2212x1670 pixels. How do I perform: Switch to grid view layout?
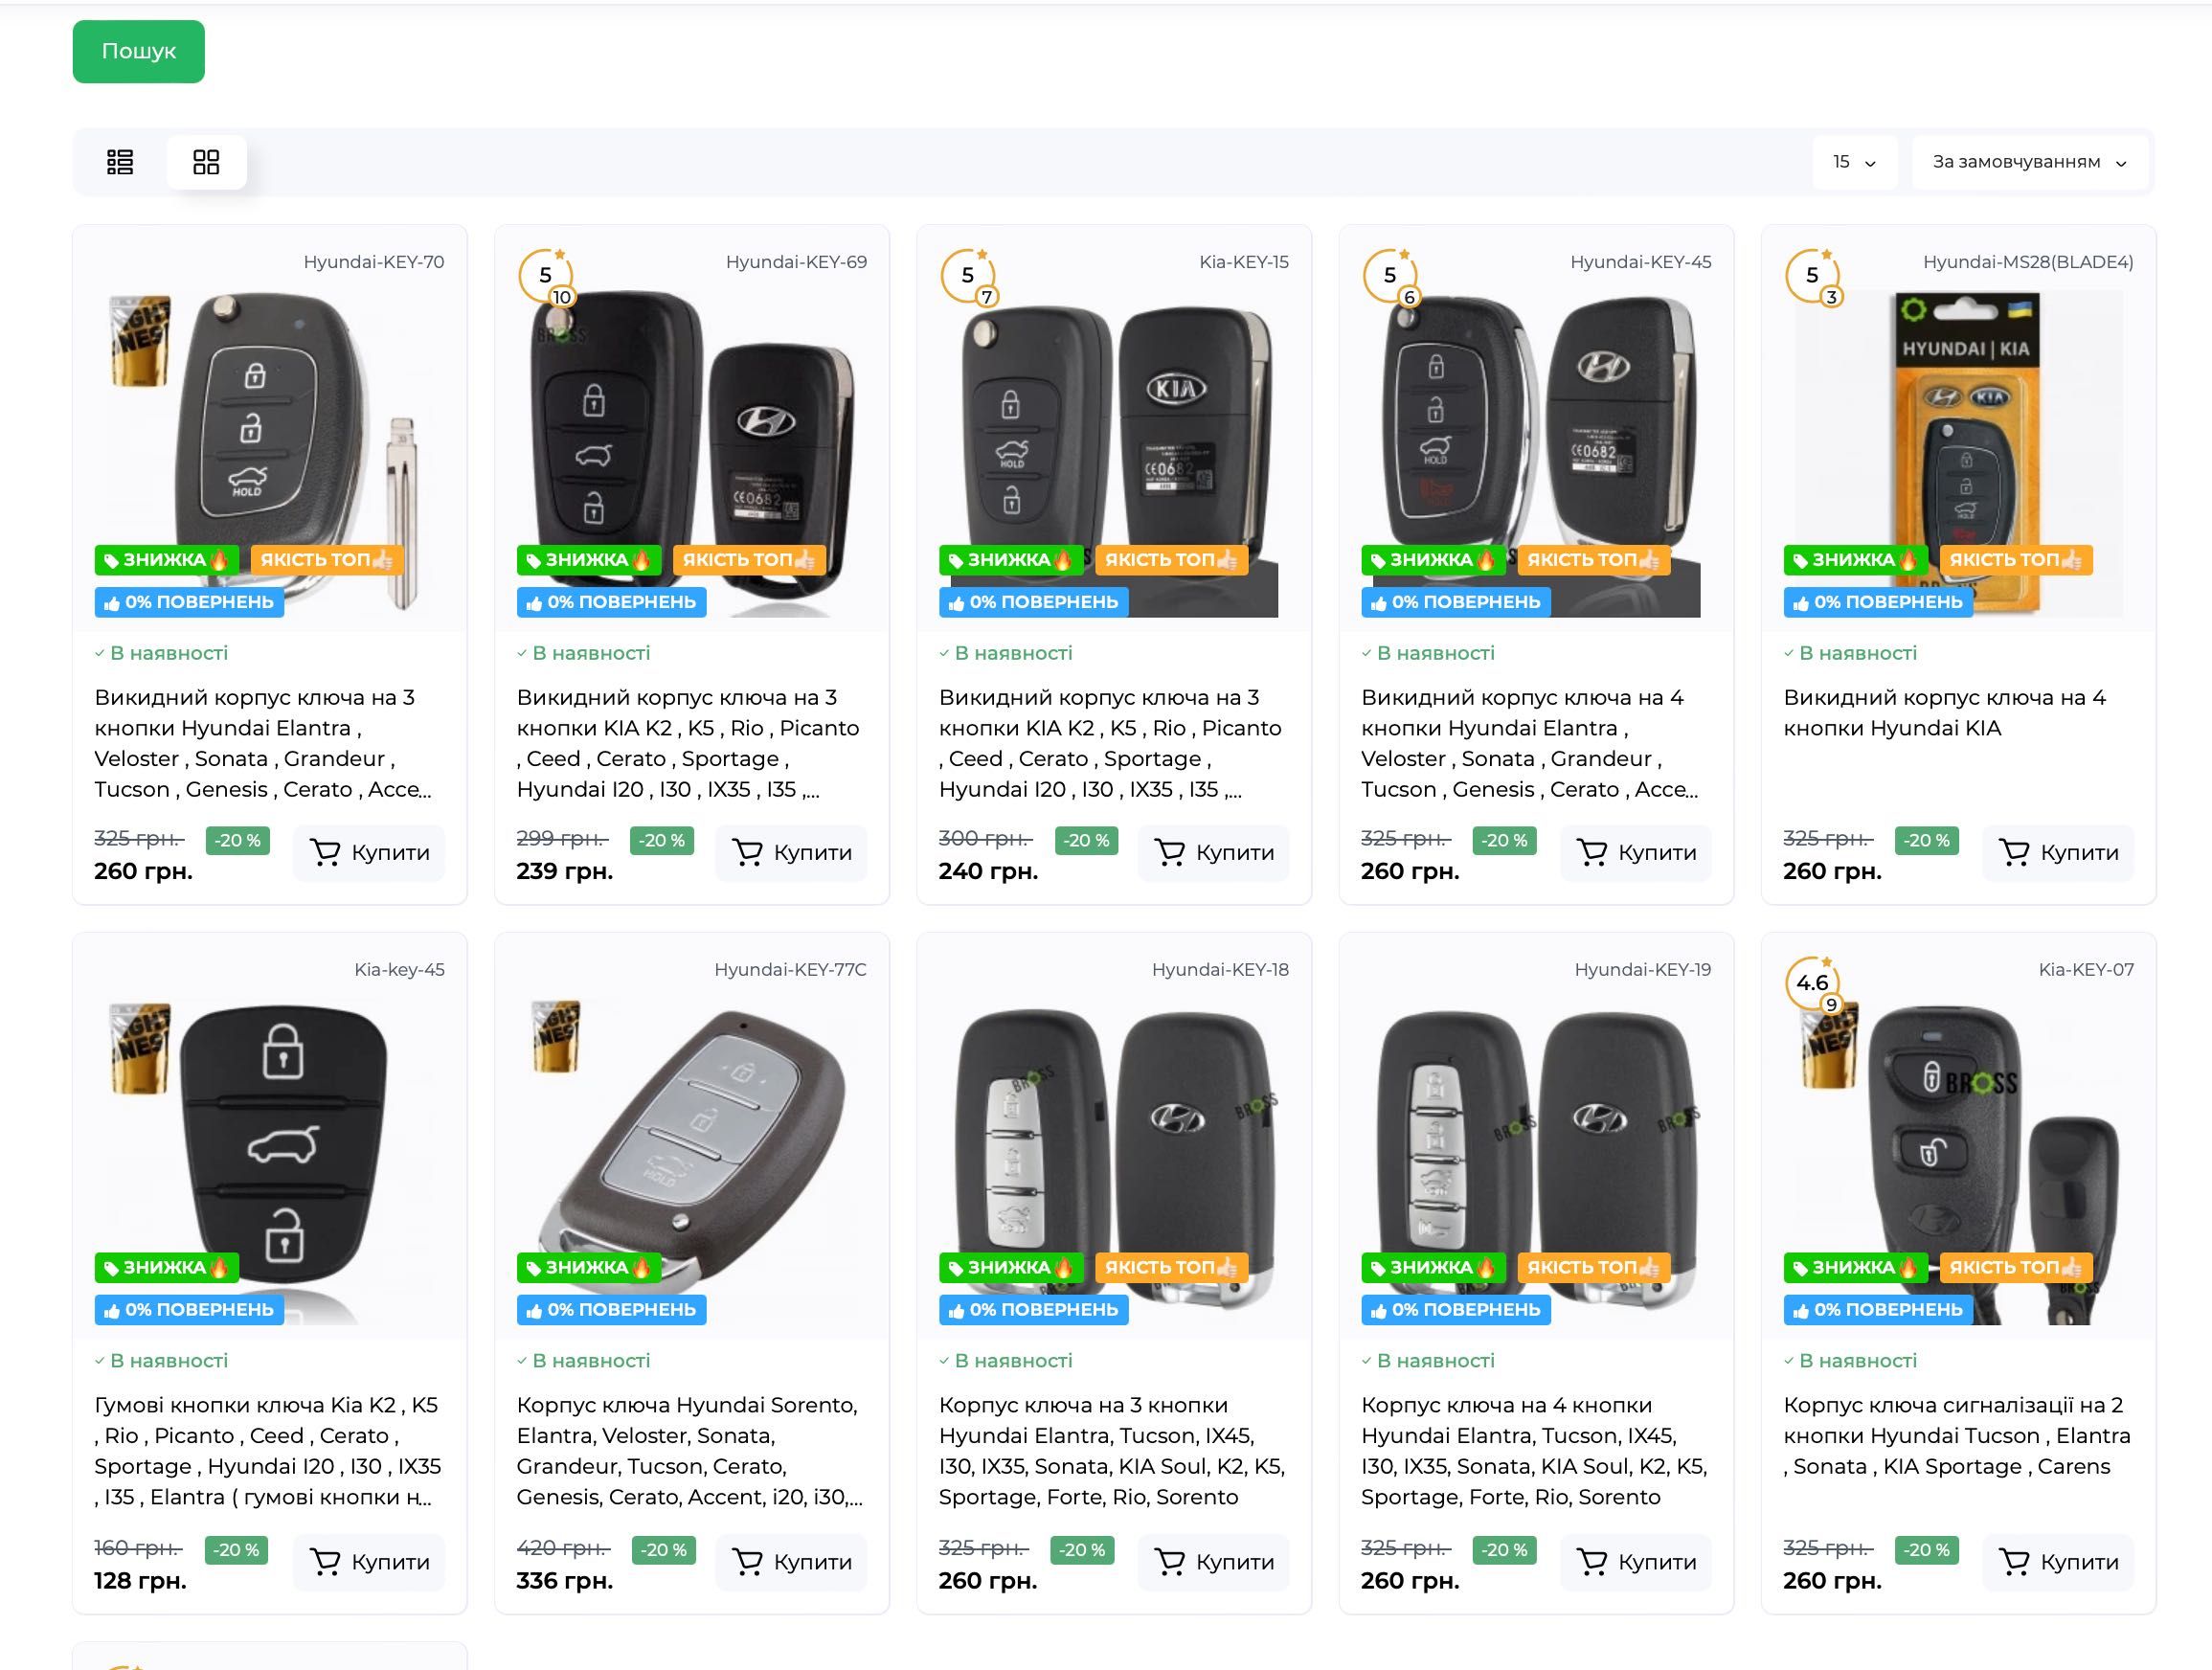tap(206, 162)
